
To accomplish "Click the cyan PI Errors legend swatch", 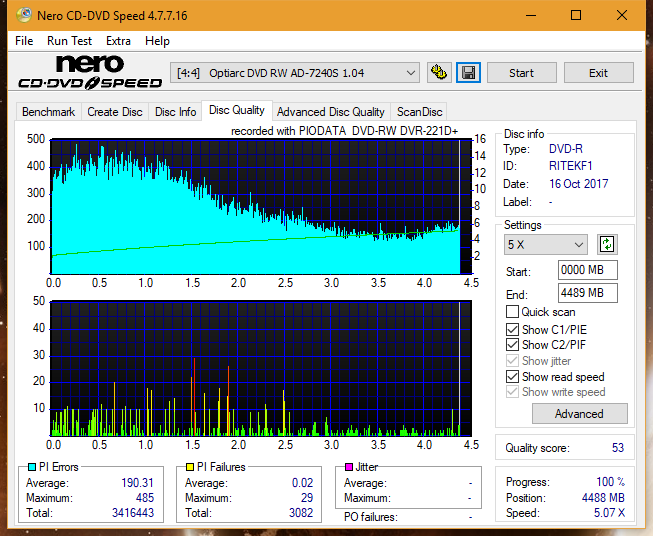I will (32, 467).
